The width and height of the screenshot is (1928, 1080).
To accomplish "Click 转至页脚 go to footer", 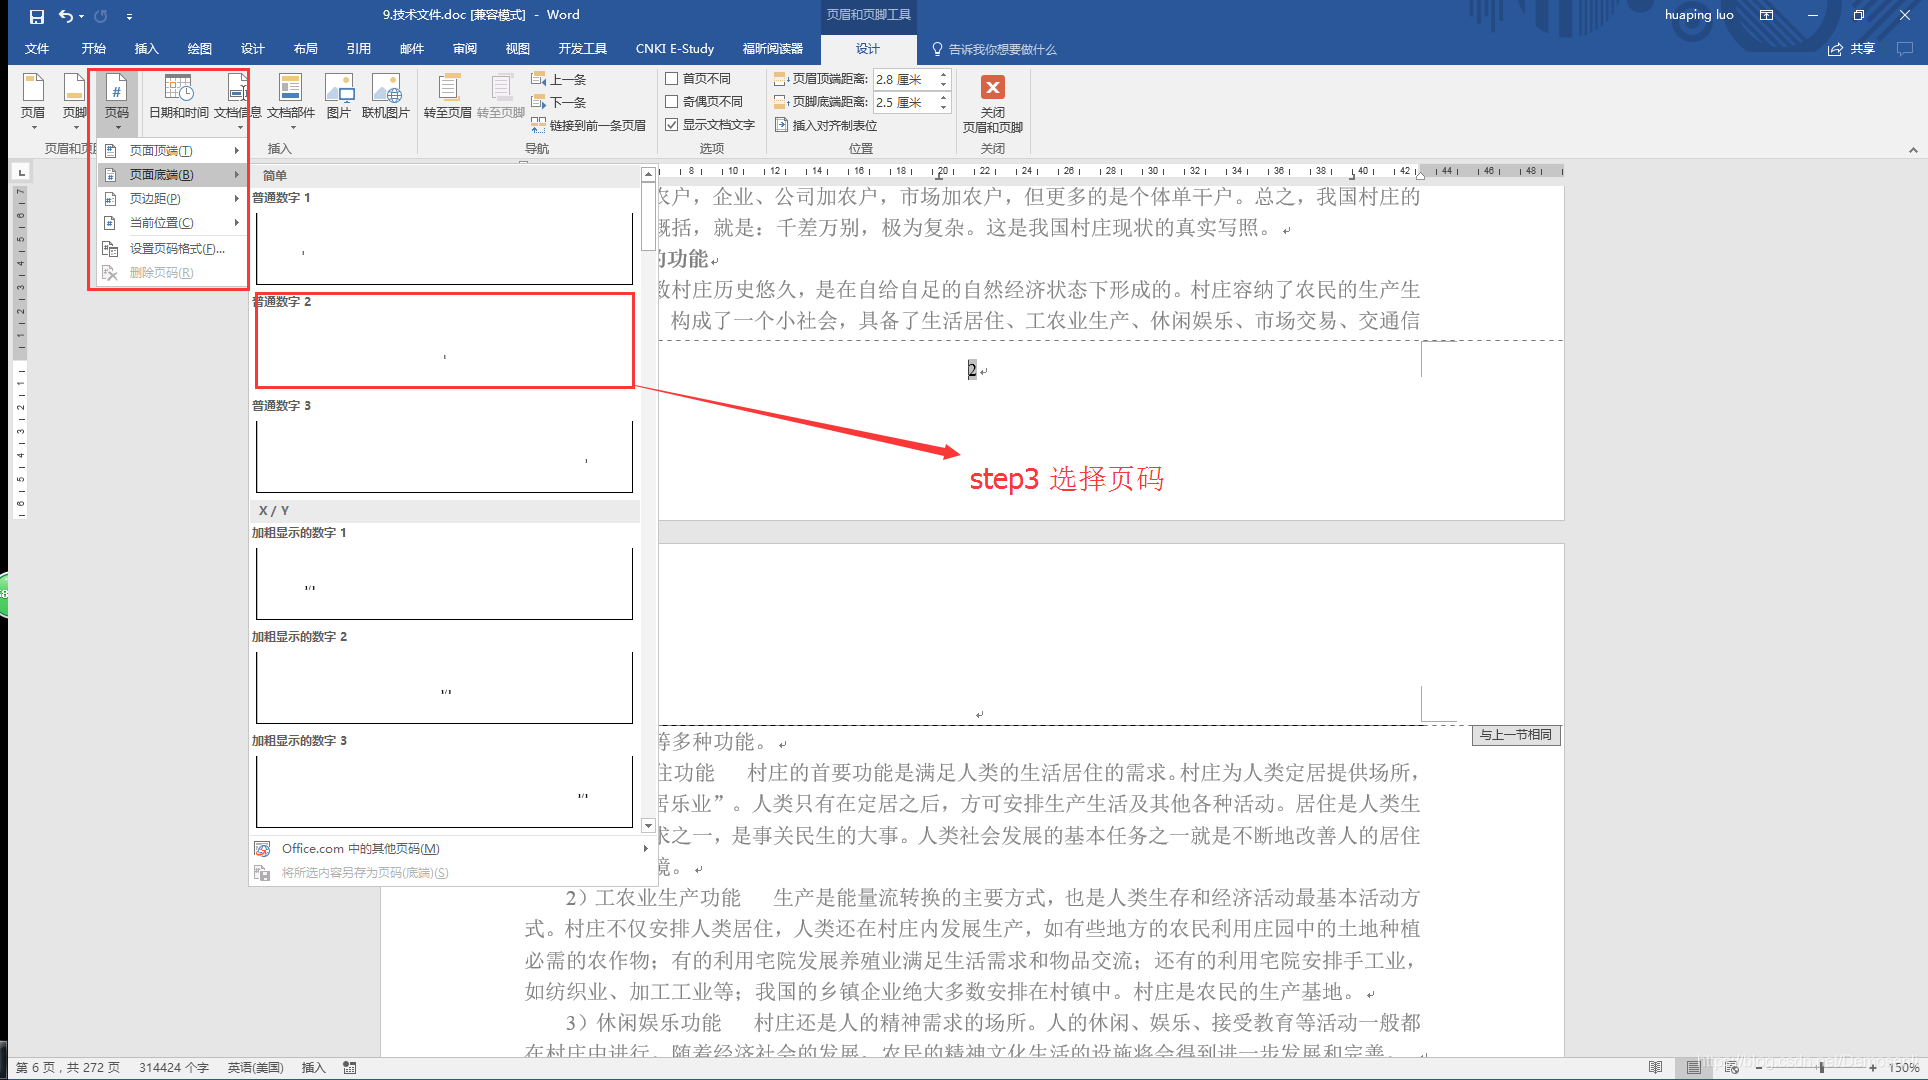I will point(501,97).
